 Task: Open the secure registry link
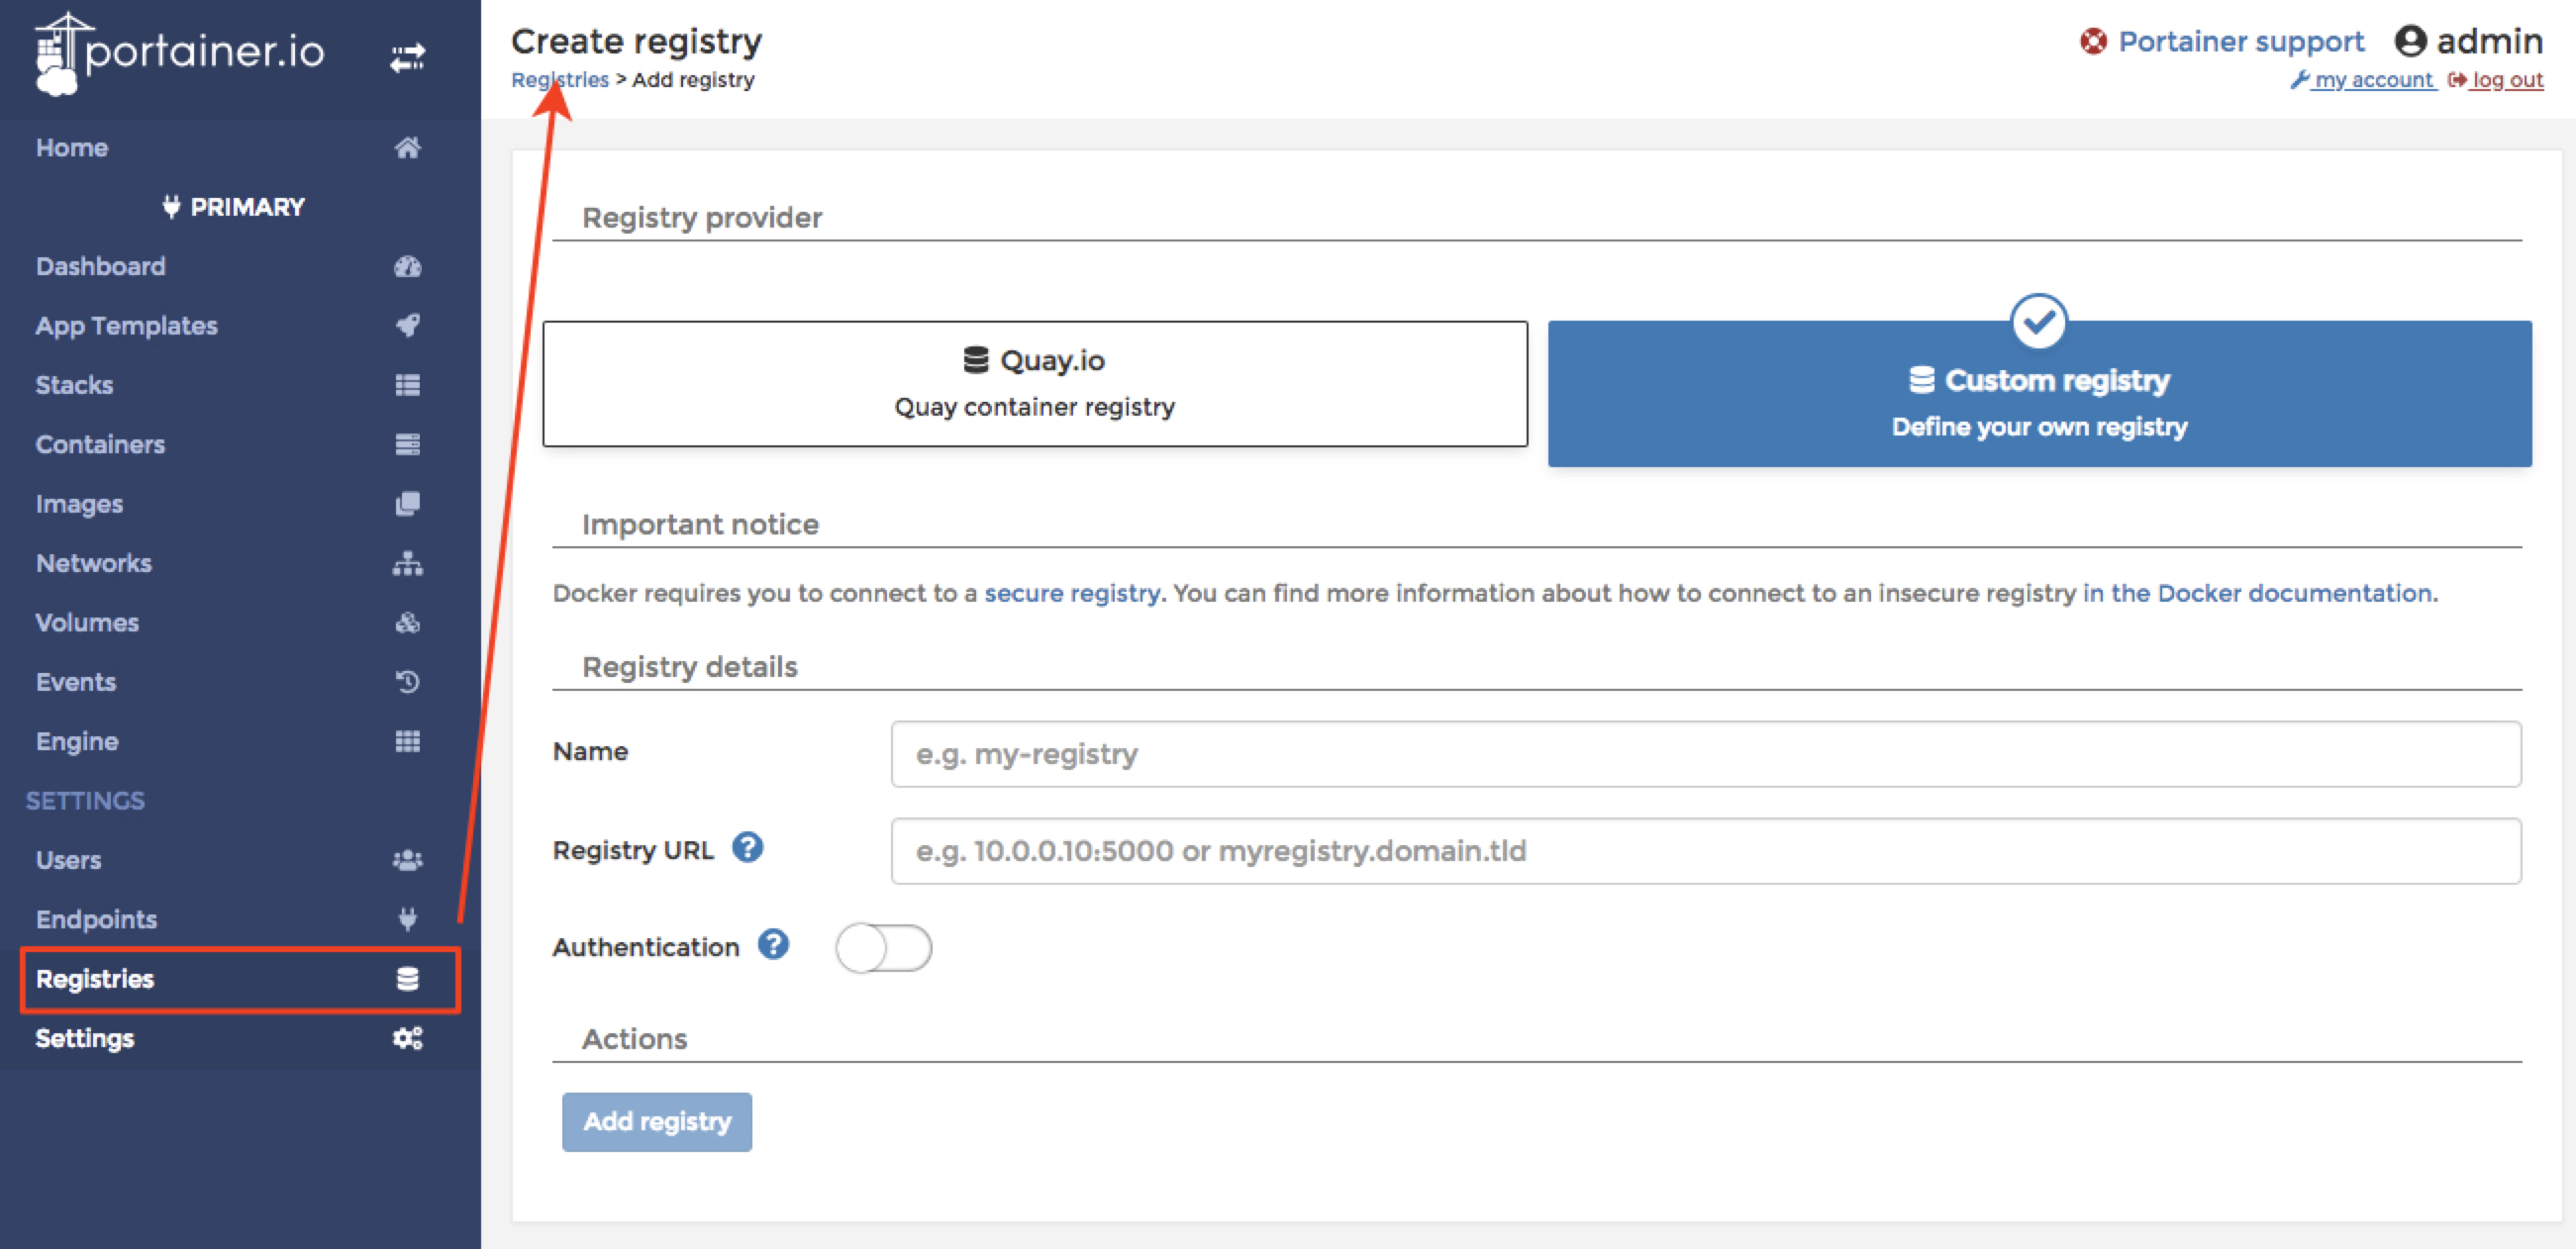pyautogui.click(x=1071, y=593)
